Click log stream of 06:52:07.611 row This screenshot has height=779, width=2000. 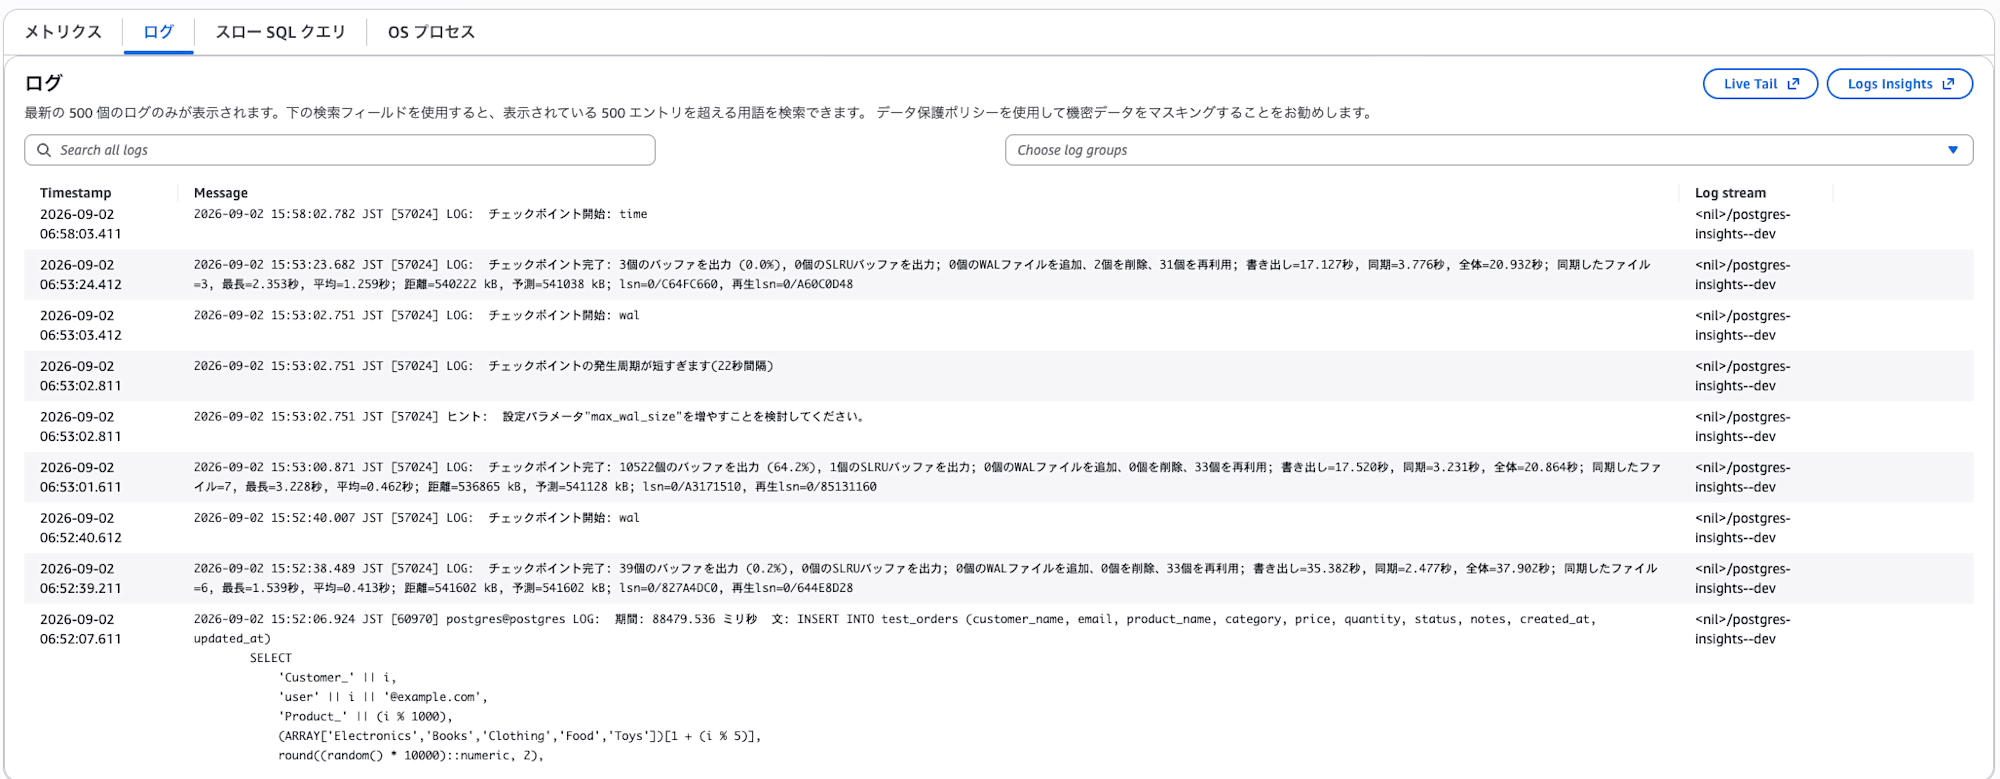(x=1742, y=629)
